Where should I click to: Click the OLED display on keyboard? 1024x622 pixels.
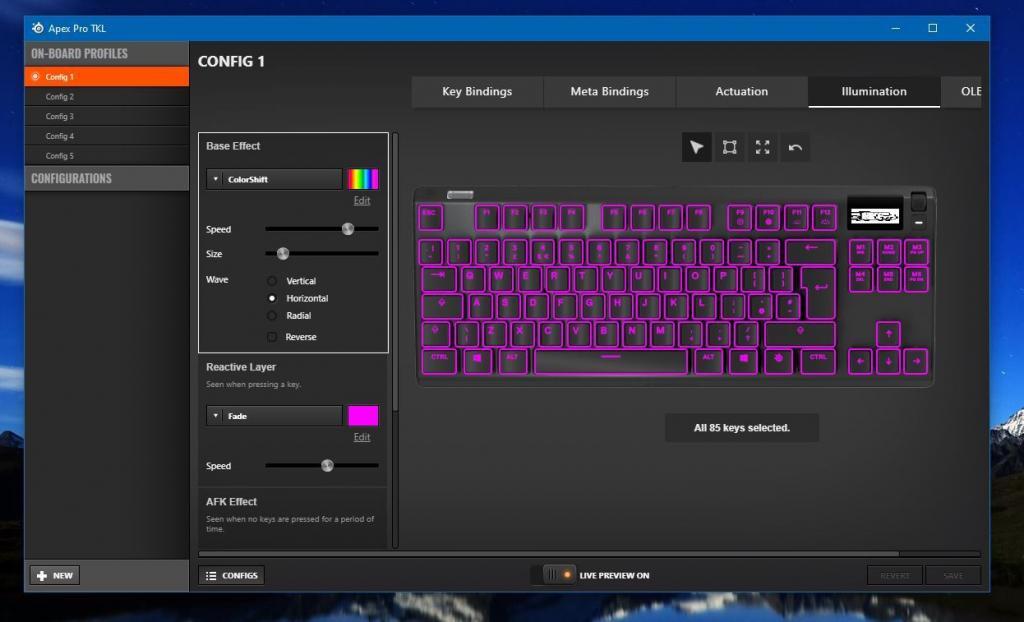tap(875, 214)
